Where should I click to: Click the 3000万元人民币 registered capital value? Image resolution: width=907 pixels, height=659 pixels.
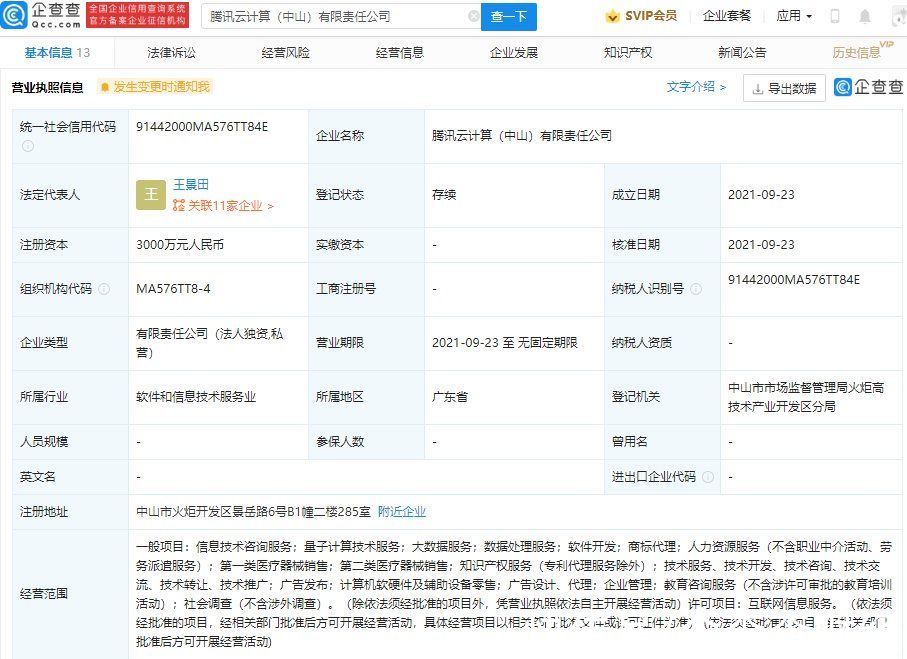point(180,245)
